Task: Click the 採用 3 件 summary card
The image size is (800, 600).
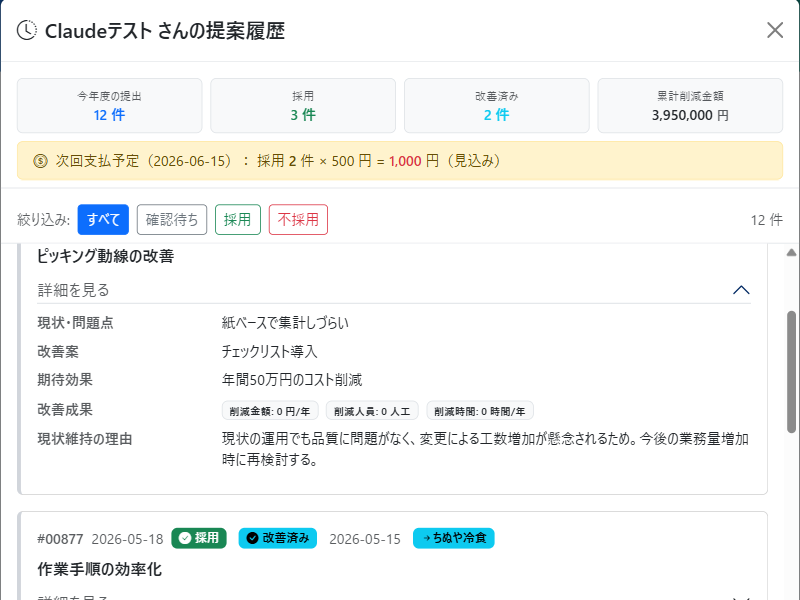Action: click(x=303, y=106)
